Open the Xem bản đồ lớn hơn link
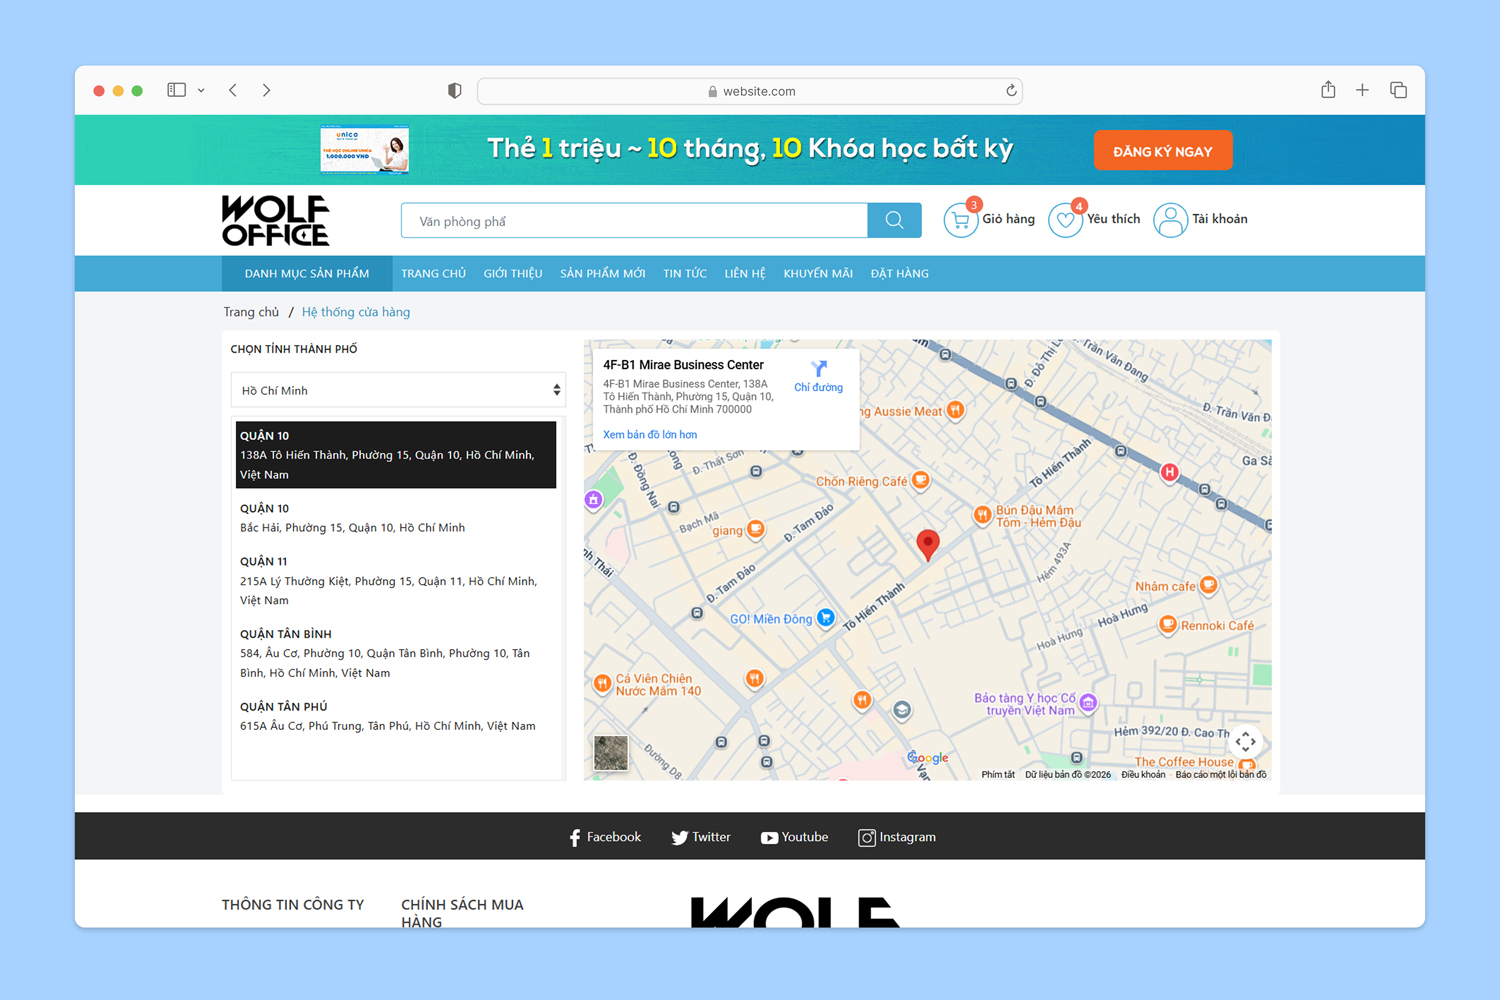Screen dimensions: 1500x1000 pos(649,434)
